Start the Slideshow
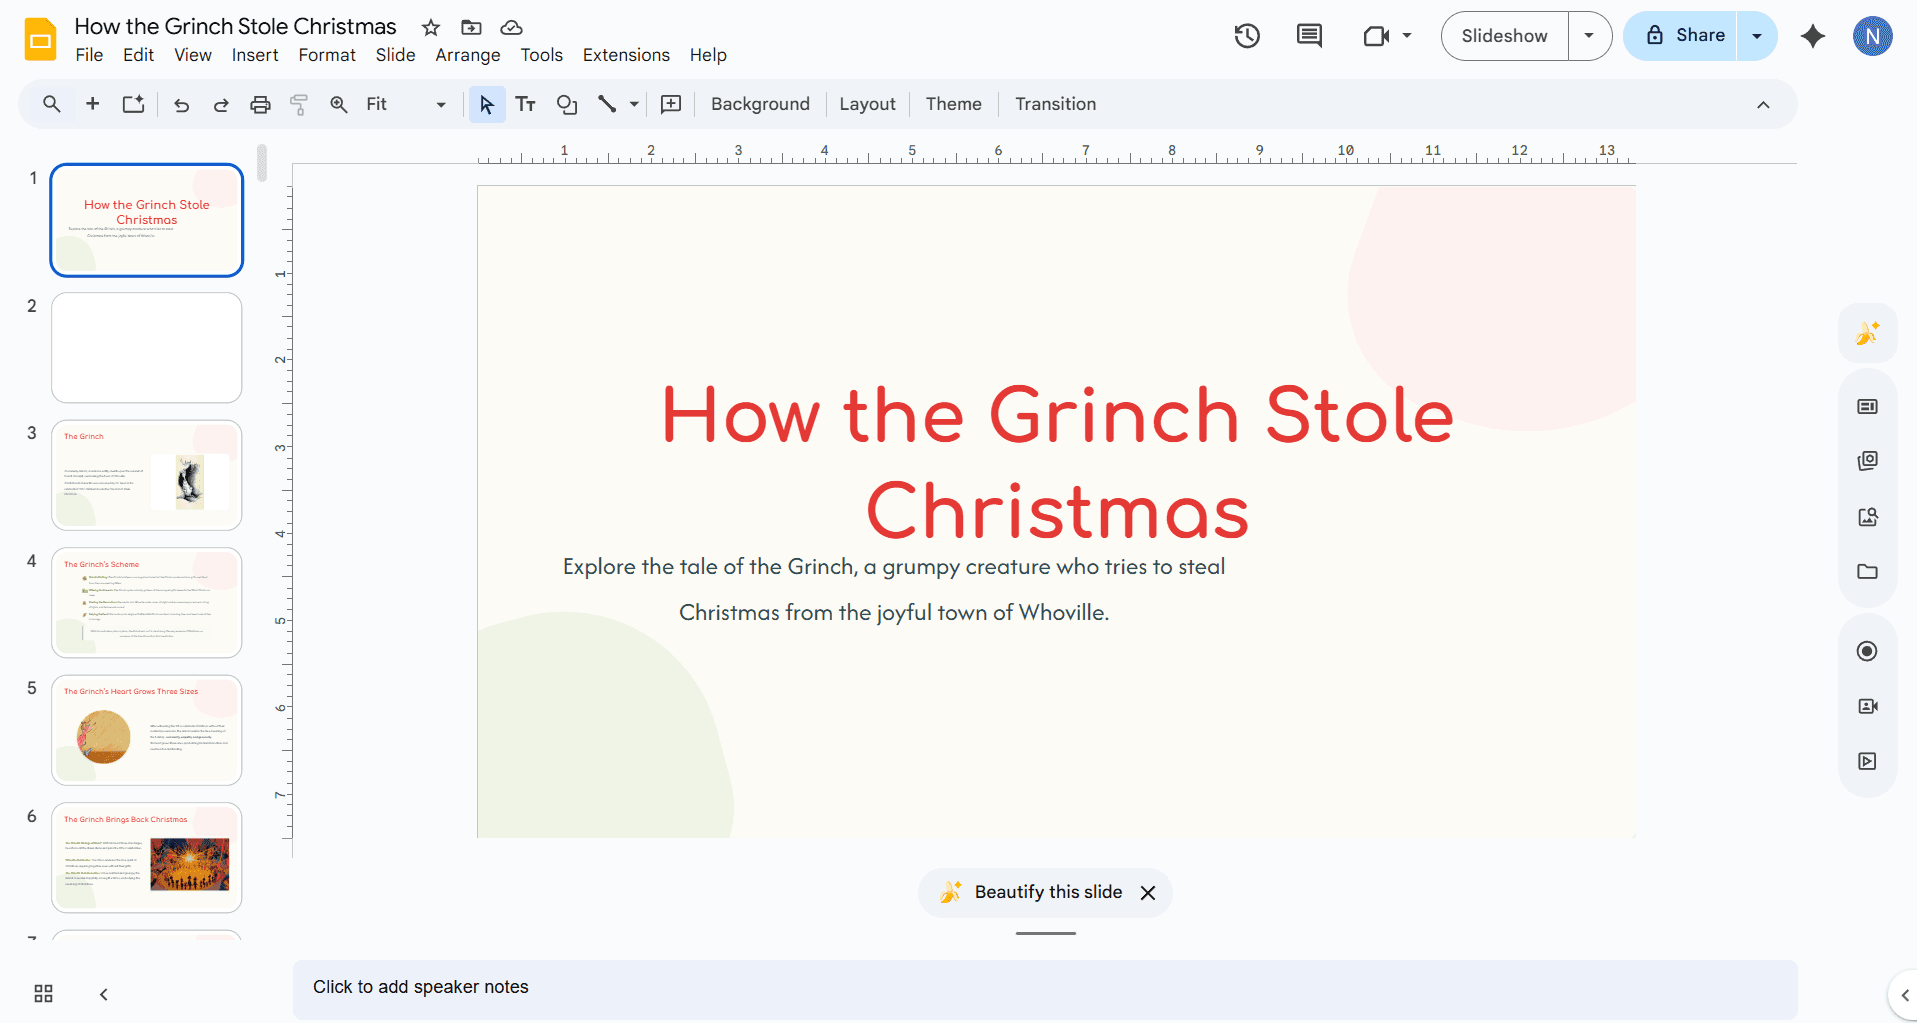1917x1023 pixels. (x=1504, y=36)
